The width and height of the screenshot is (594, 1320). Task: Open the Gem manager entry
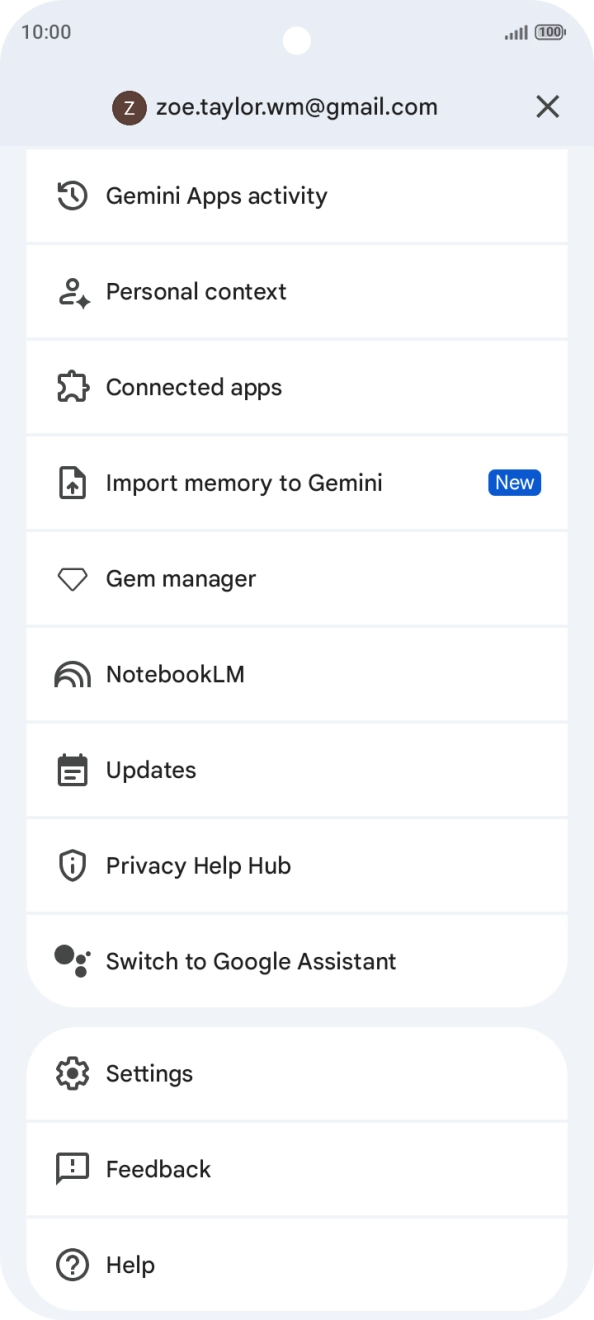297,579
